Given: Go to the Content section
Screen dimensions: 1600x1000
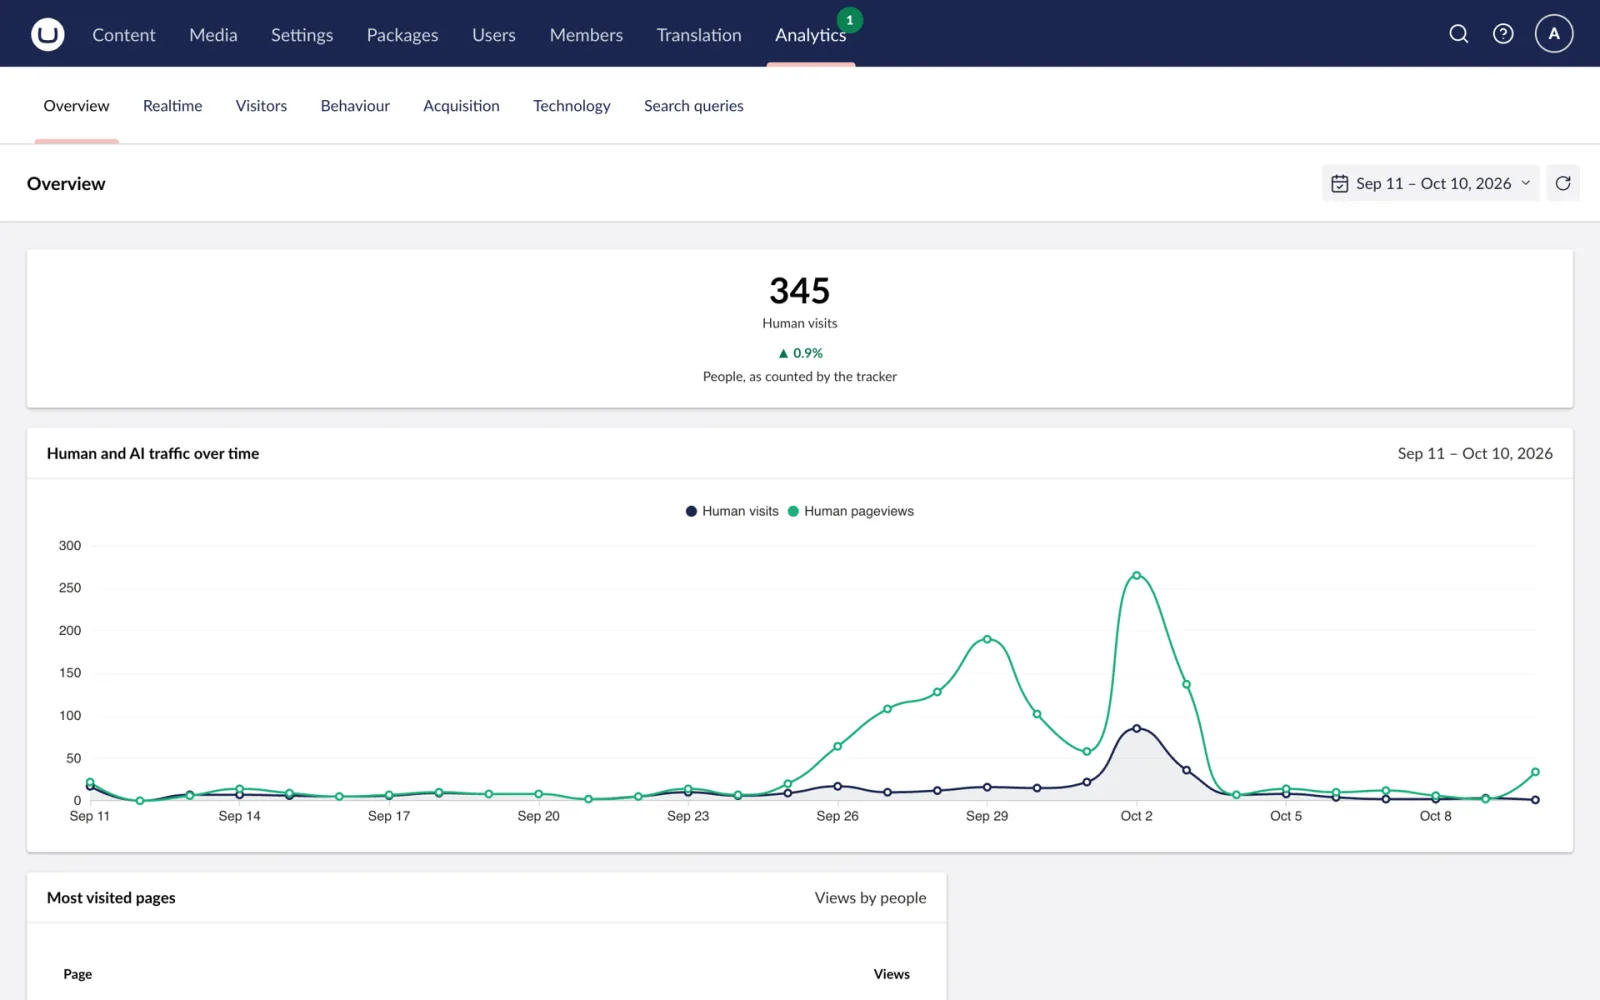Looking at the screenshot, I should (x=124, y=35).
